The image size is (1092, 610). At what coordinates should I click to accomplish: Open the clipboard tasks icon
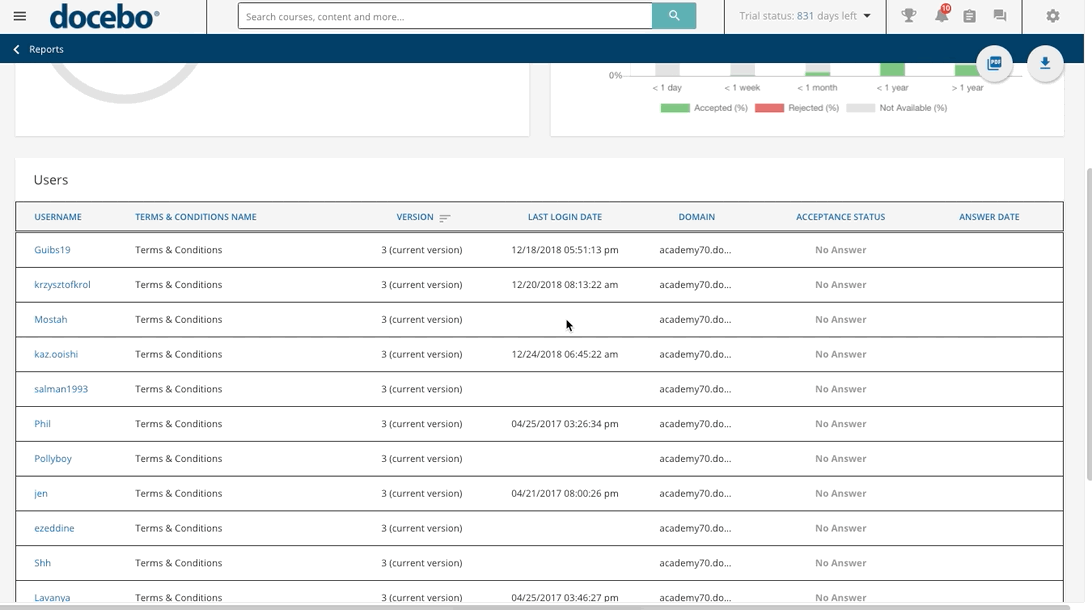(x=969, y=15)
